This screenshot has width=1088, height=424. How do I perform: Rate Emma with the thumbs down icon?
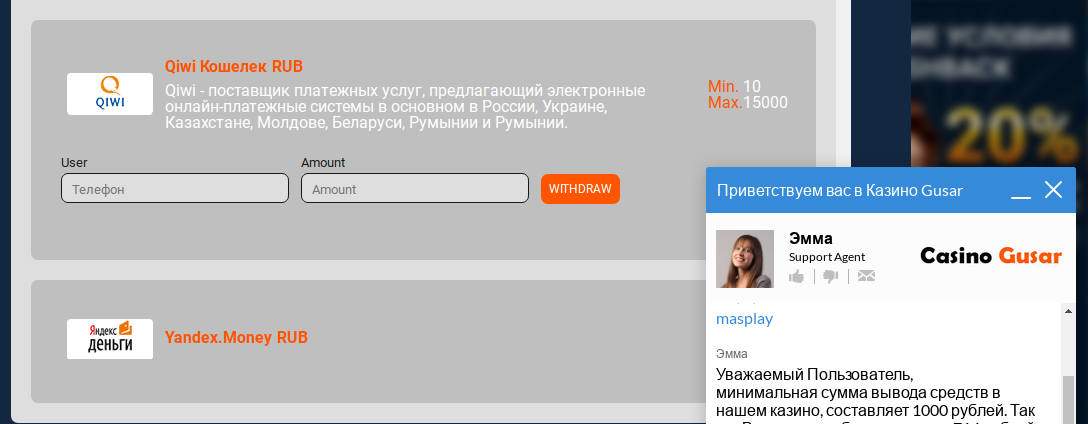tap(831, 276)
